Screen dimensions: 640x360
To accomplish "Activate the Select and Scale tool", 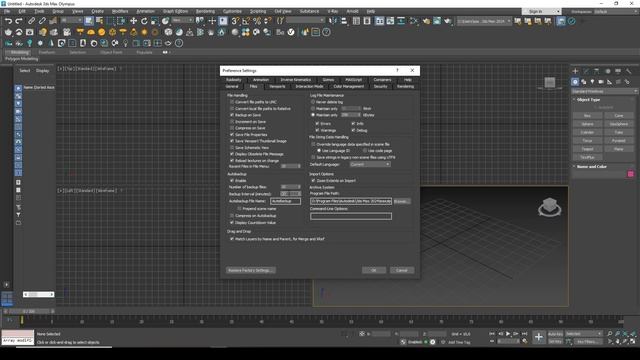I will (155, 21).
